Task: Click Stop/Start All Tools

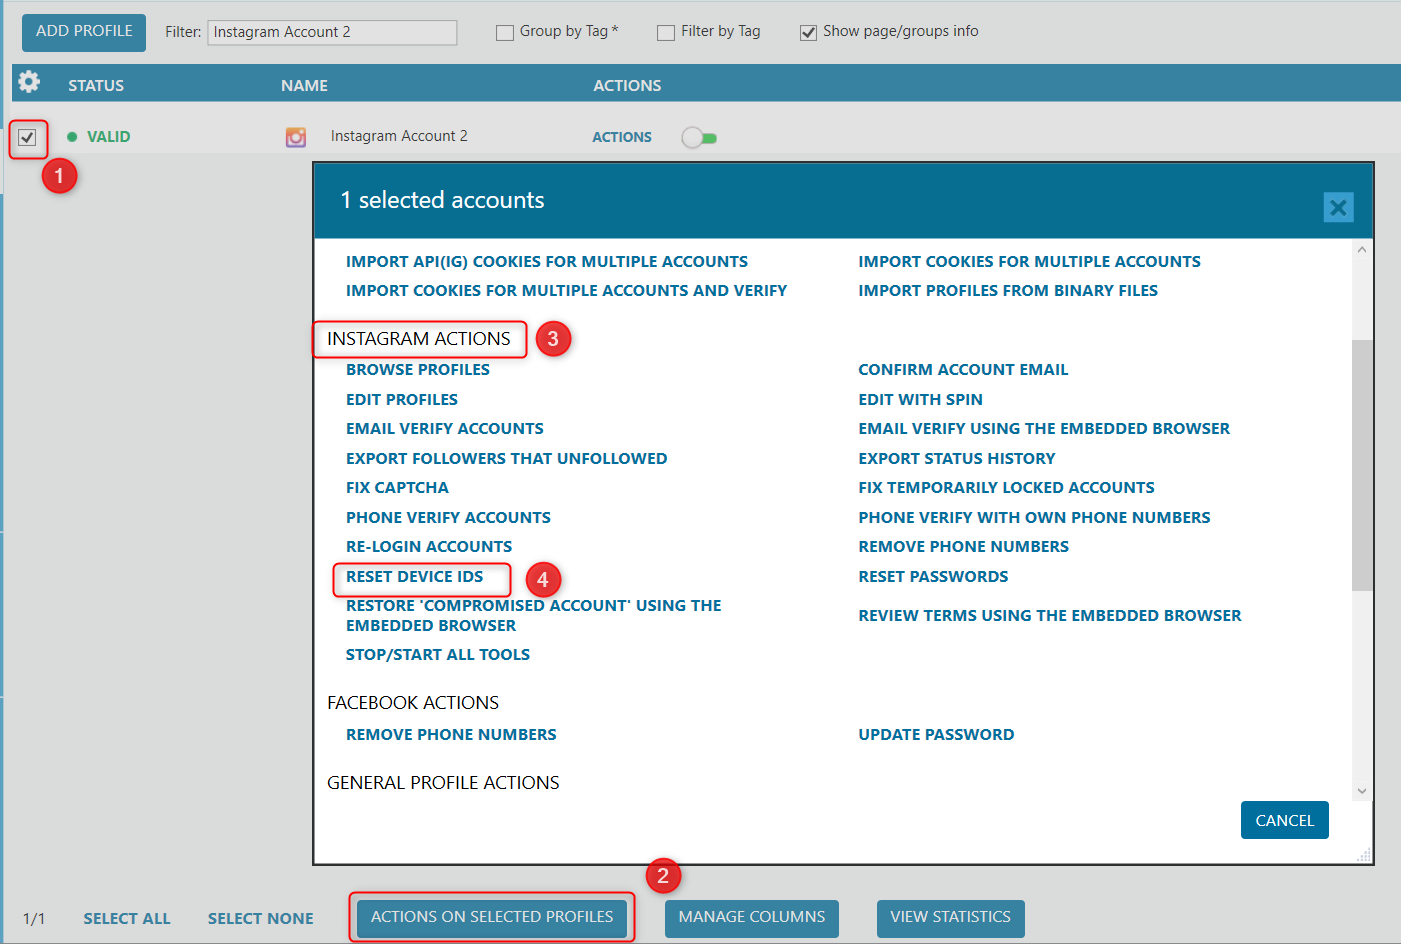Action: click(x=438, y=655)
